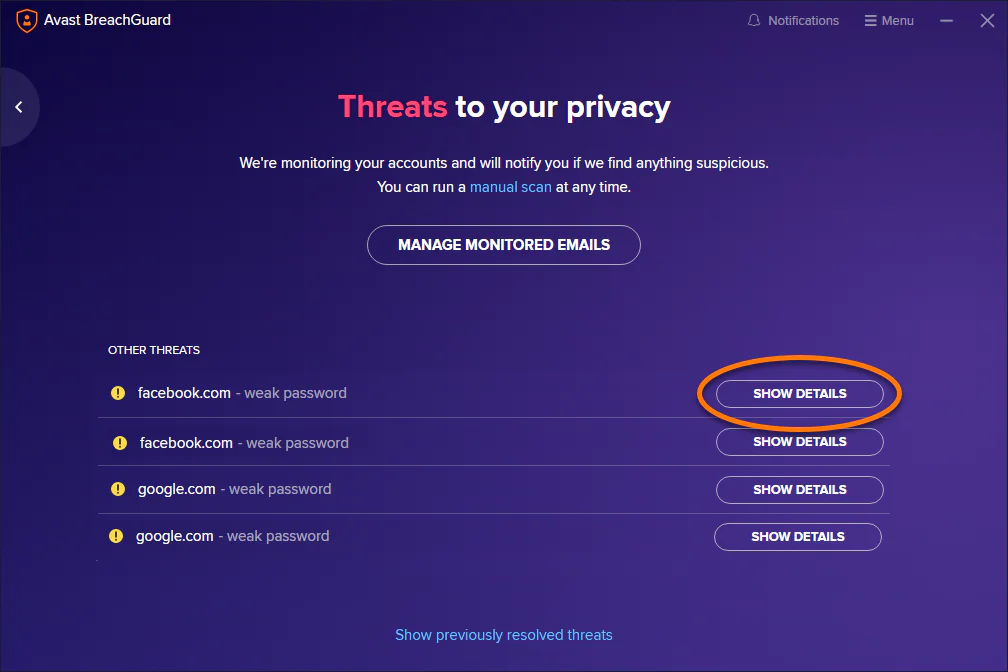Image resolution: width=1008 pixels, height=672 pixels.
Task: Click the Avast BreachGuard title text
Action: coord(107,20)
